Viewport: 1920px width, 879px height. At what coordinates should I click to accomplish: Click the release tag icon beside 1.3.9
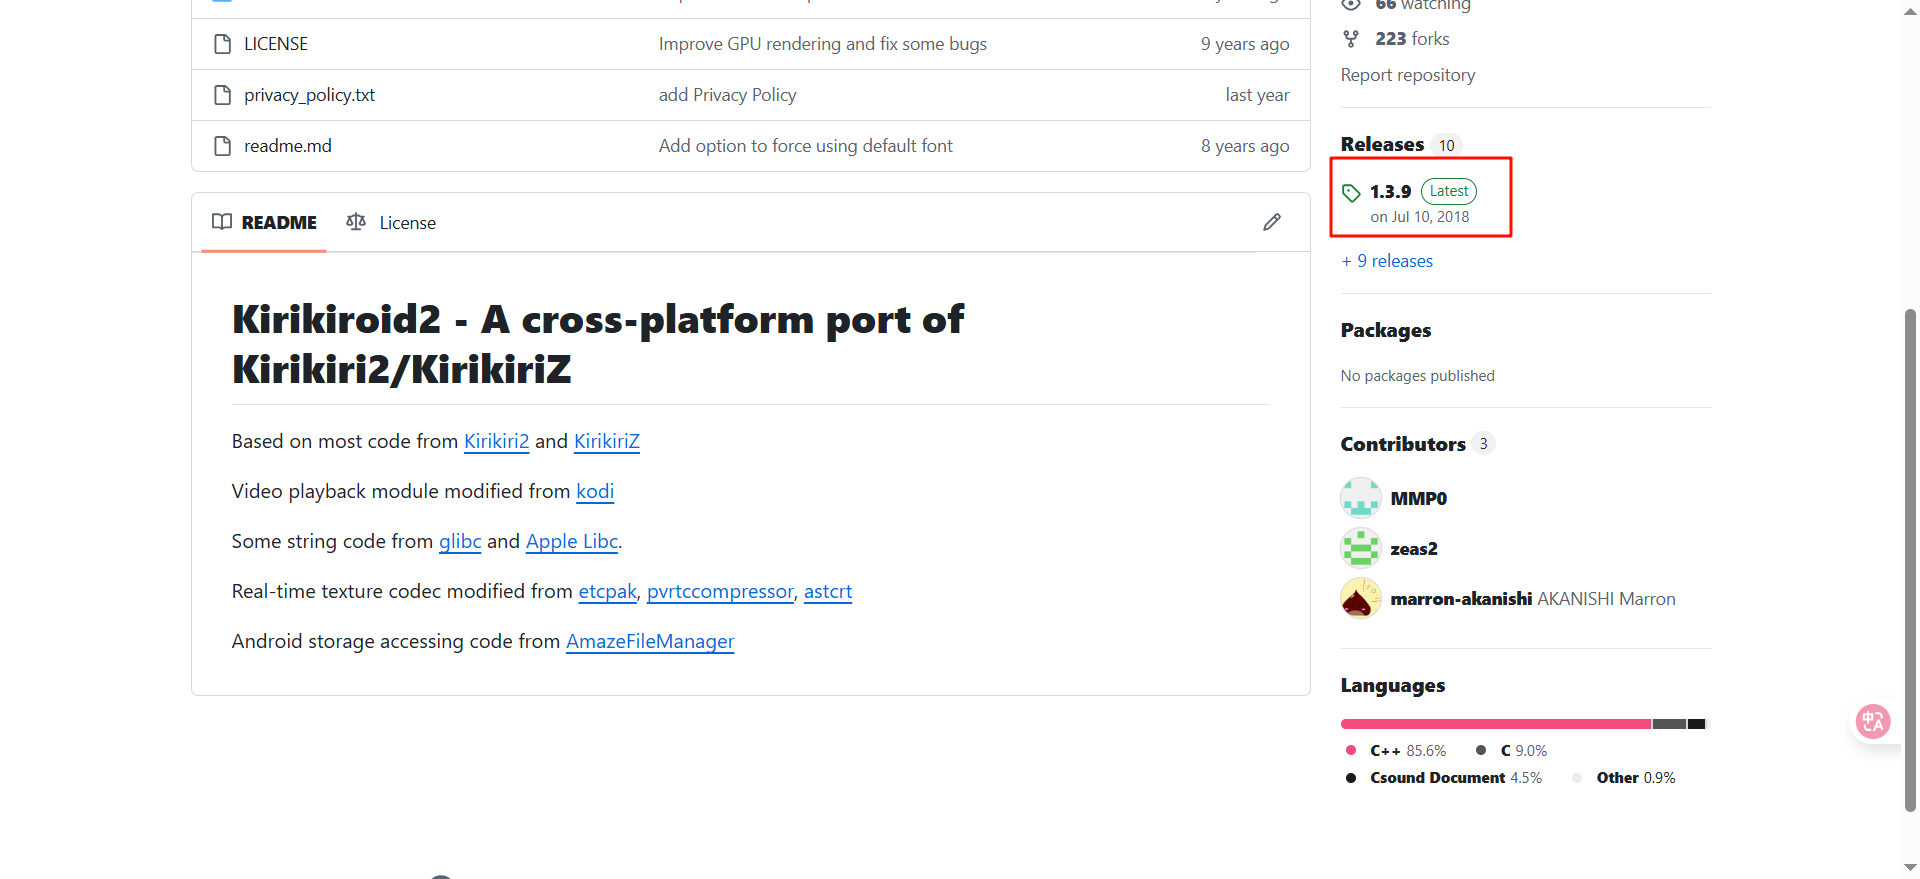tap(1351, 193)
